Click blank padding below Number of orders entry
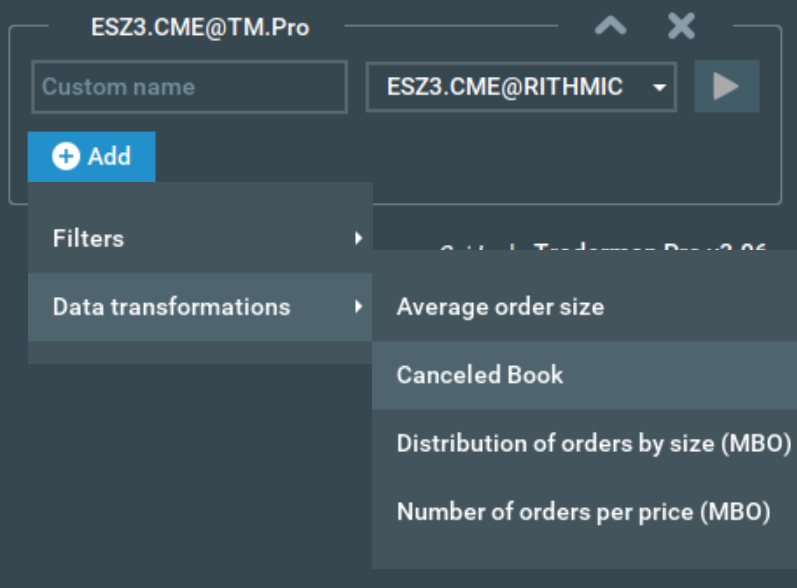 point(583,552)
